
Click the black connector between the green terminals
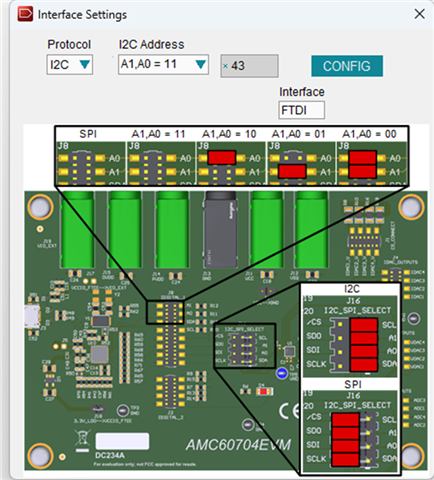220,229
